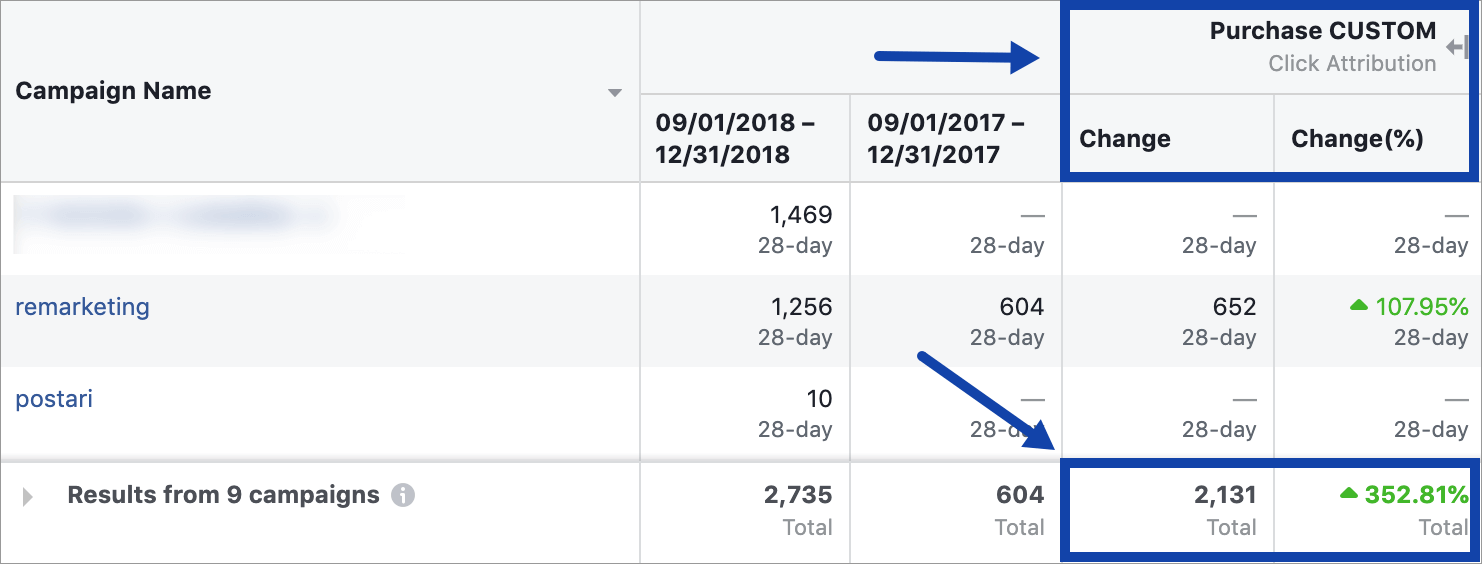Select the 1,469 purchases cell
The width and height of the screenshot is (1482, 564).
click(x=801, y=215)
